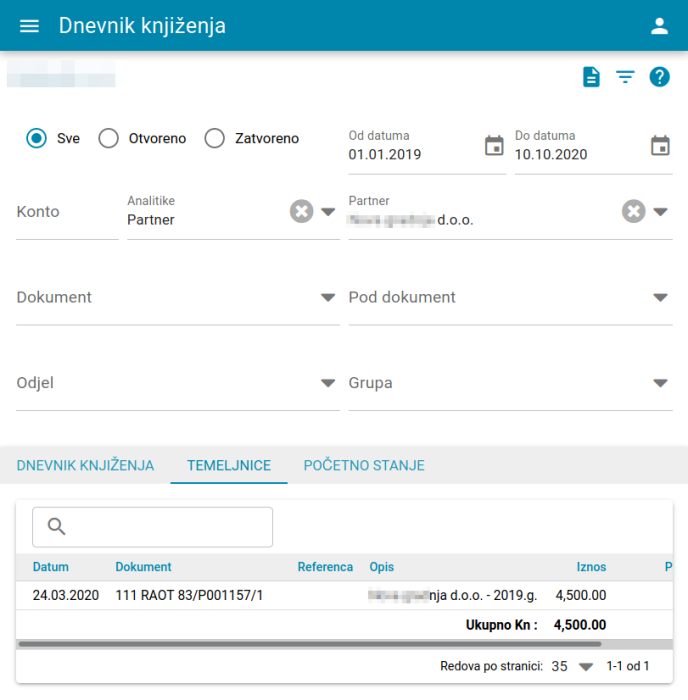Select the Zatvoreno radio button

point(215,138)
